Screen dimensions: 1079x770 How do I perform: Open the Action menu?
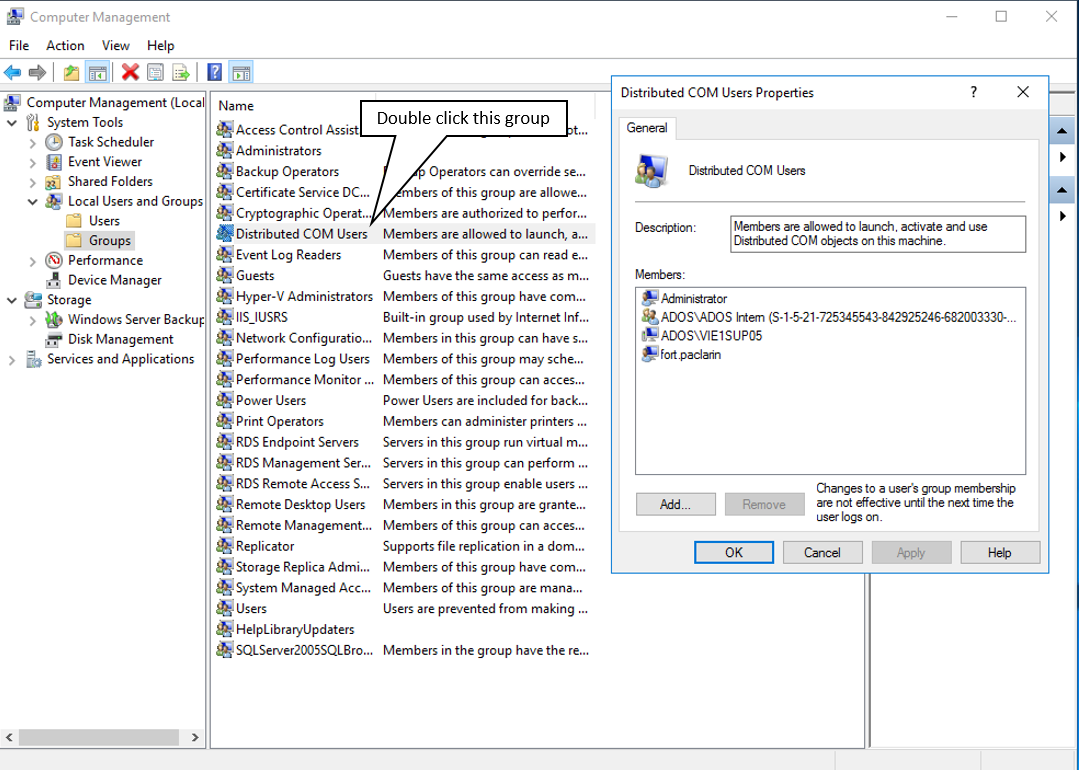point(65,45)
